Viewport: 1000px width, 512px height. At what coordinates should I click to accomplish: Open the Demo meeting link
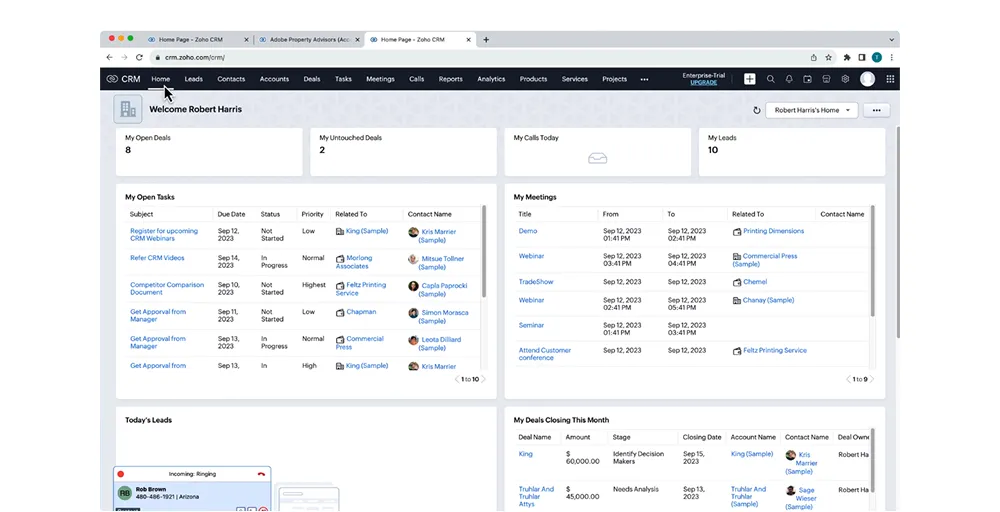coord(527,231)
